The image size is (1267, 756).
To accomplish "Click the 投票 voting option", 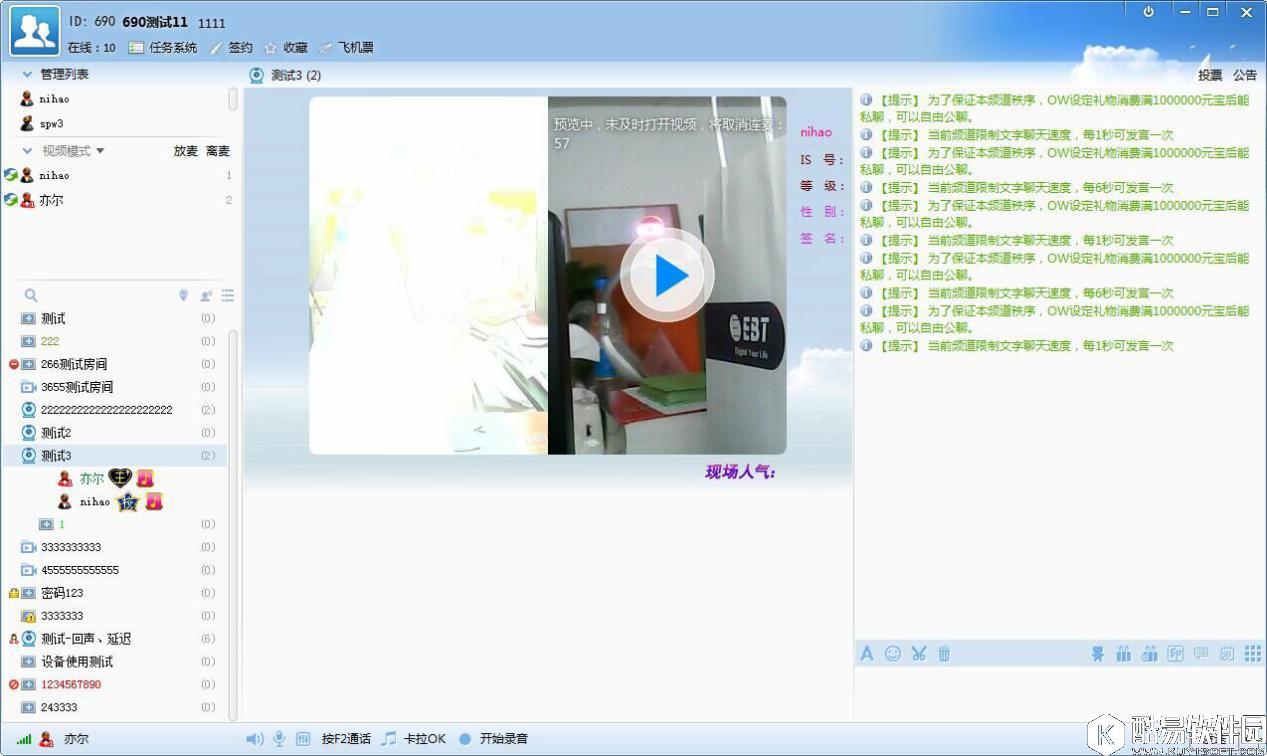I will (x=1209, y=75).
